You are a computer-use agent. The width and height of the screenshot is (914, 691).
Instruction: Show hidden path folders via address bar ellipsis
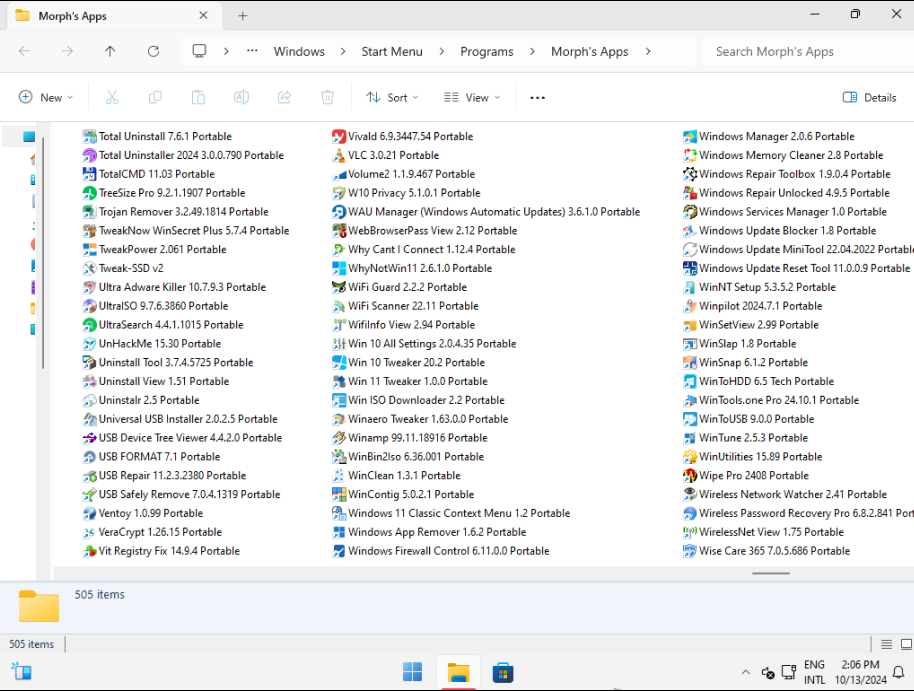[252, 51]
